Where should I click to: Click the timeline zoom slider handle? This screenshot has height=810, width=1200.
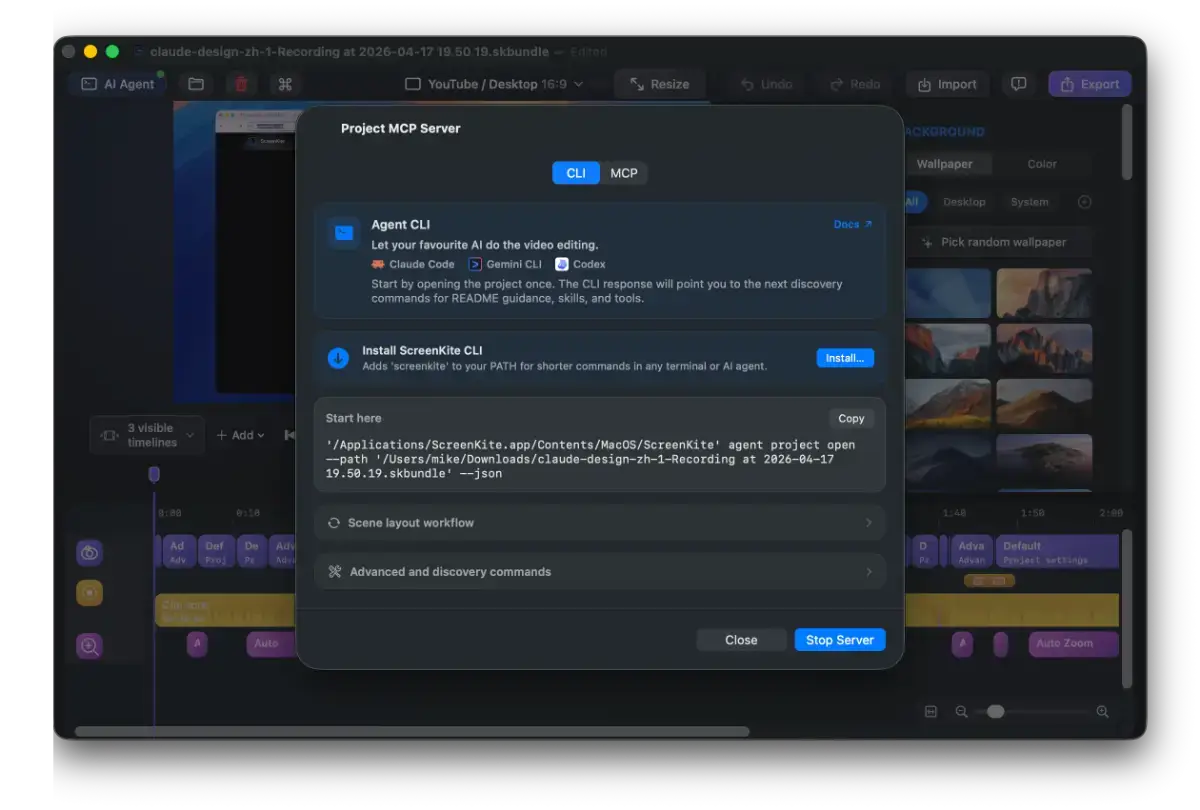tap(995, 711)
